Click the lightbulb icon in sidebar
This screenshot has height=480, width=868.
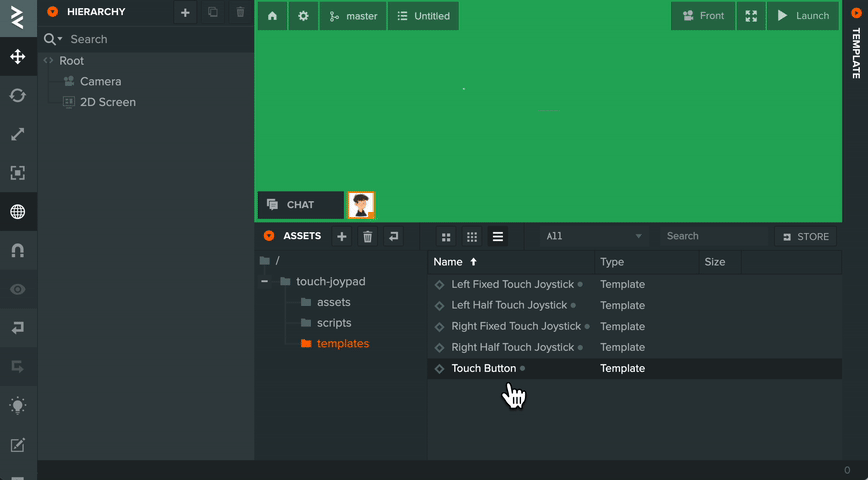pyautogui.click(x=18, y=405)
